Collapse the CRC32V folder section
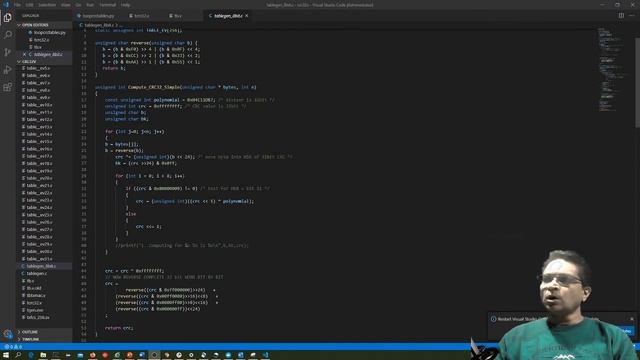This screenshot has width=640, height=360. pos(44,62)
